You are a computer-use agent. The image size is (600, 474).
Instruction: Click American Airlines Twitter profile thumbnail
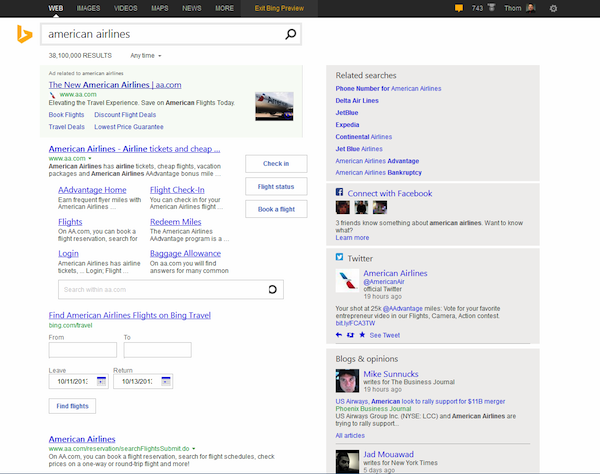coord(347,281)
